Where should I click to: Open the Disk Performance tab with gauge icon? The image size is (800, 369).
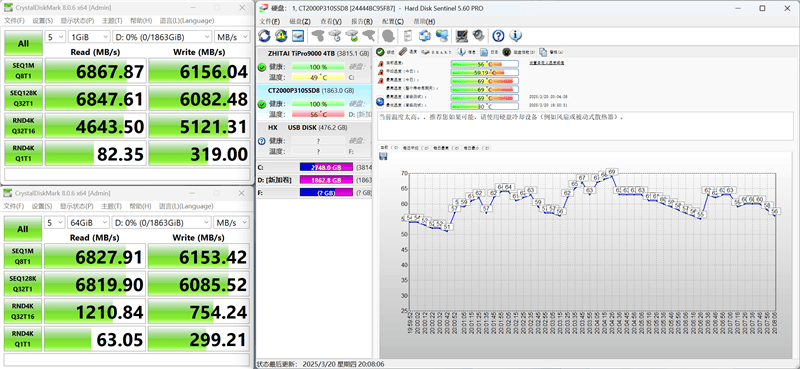click(519, 52)
